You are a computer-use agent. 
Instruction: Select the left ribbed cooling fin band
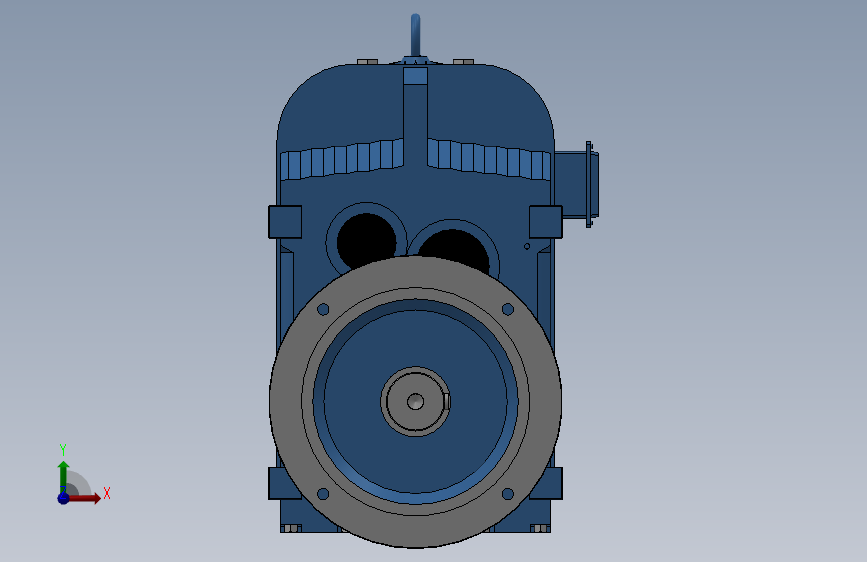[x=342, y=159]
